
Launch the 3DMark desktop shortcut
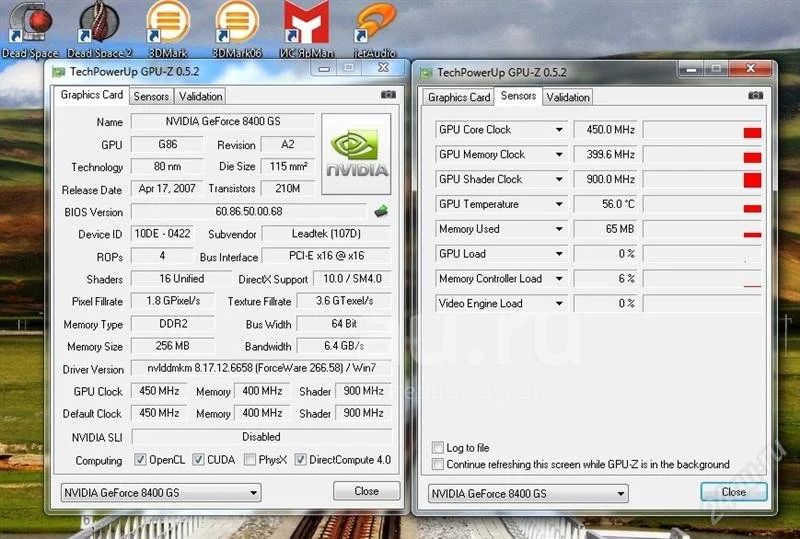coord(168,30)
